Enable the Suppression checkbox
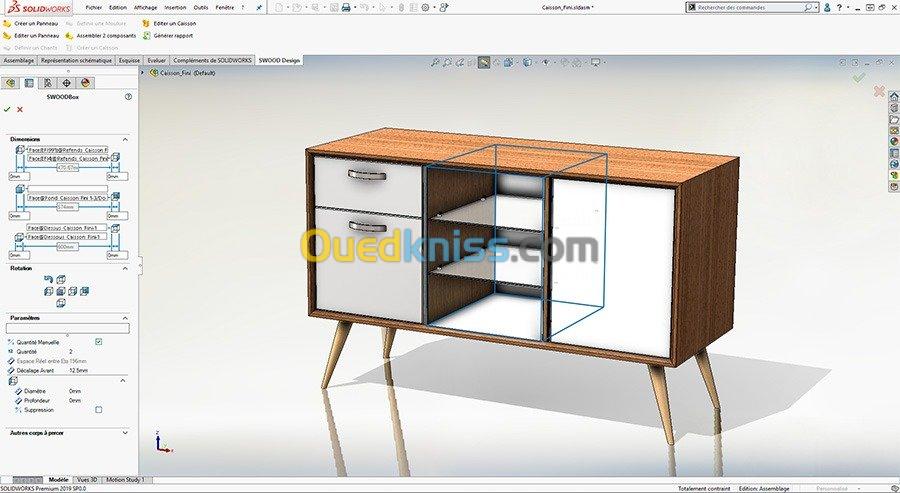Viewport: 900px width, 493px height. tap(98, 409)
